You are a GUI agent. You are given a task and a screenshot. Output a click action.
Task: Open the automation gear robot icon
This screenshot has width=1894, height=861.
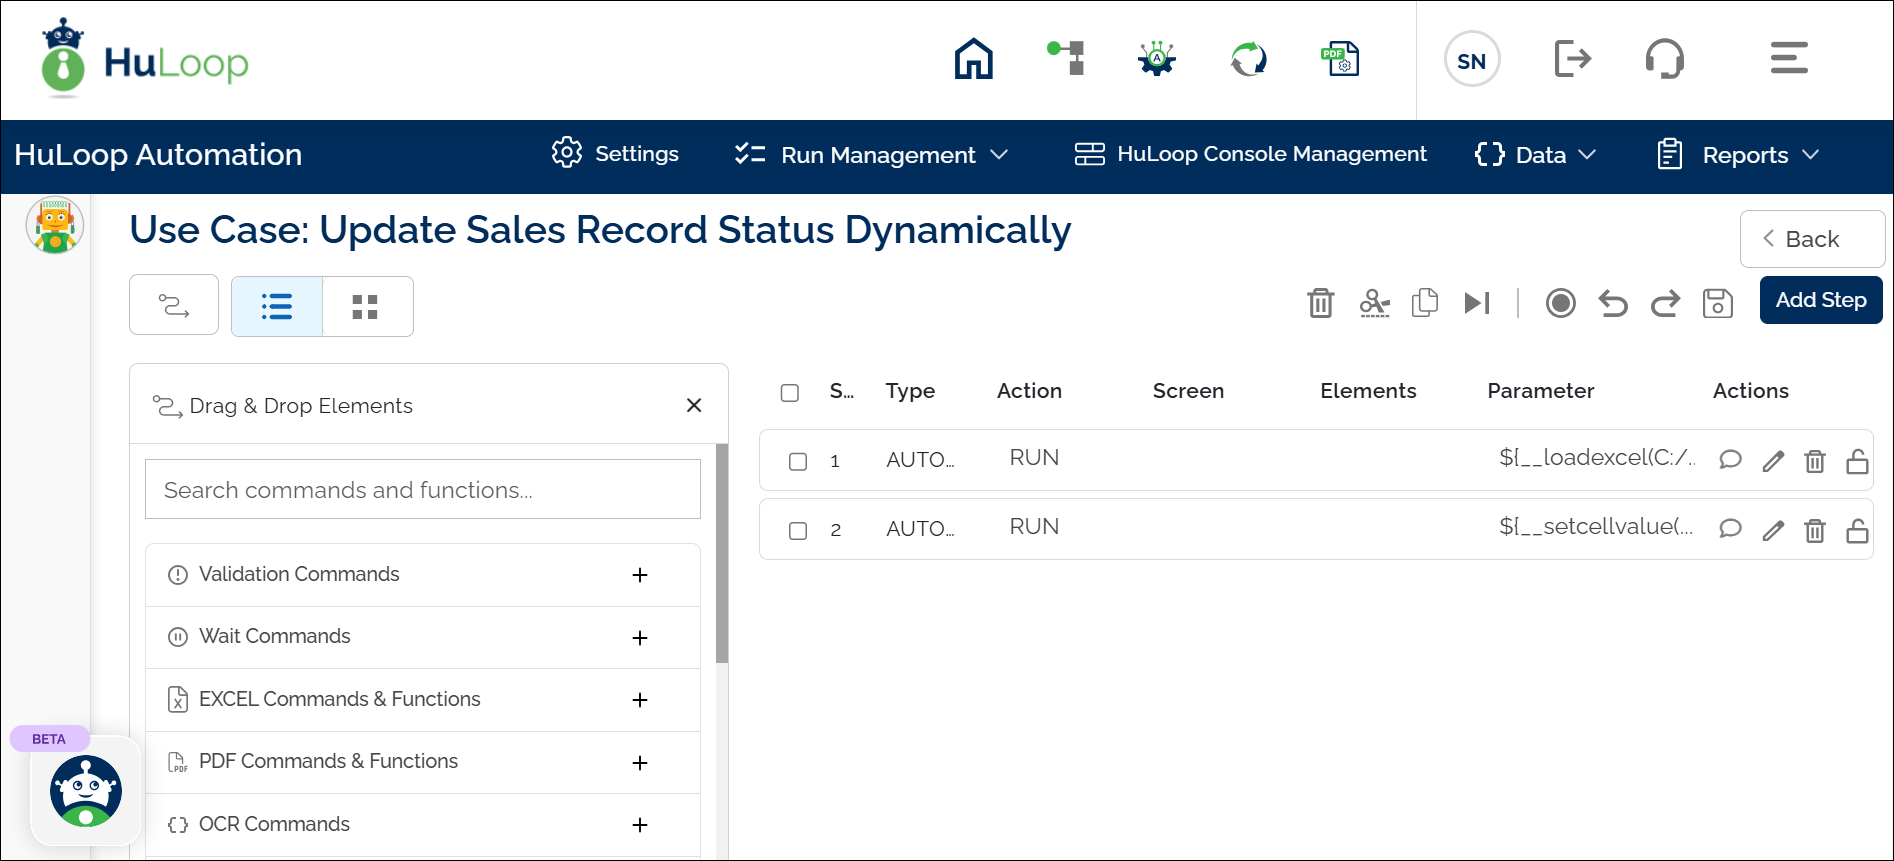pos(1157,59)
